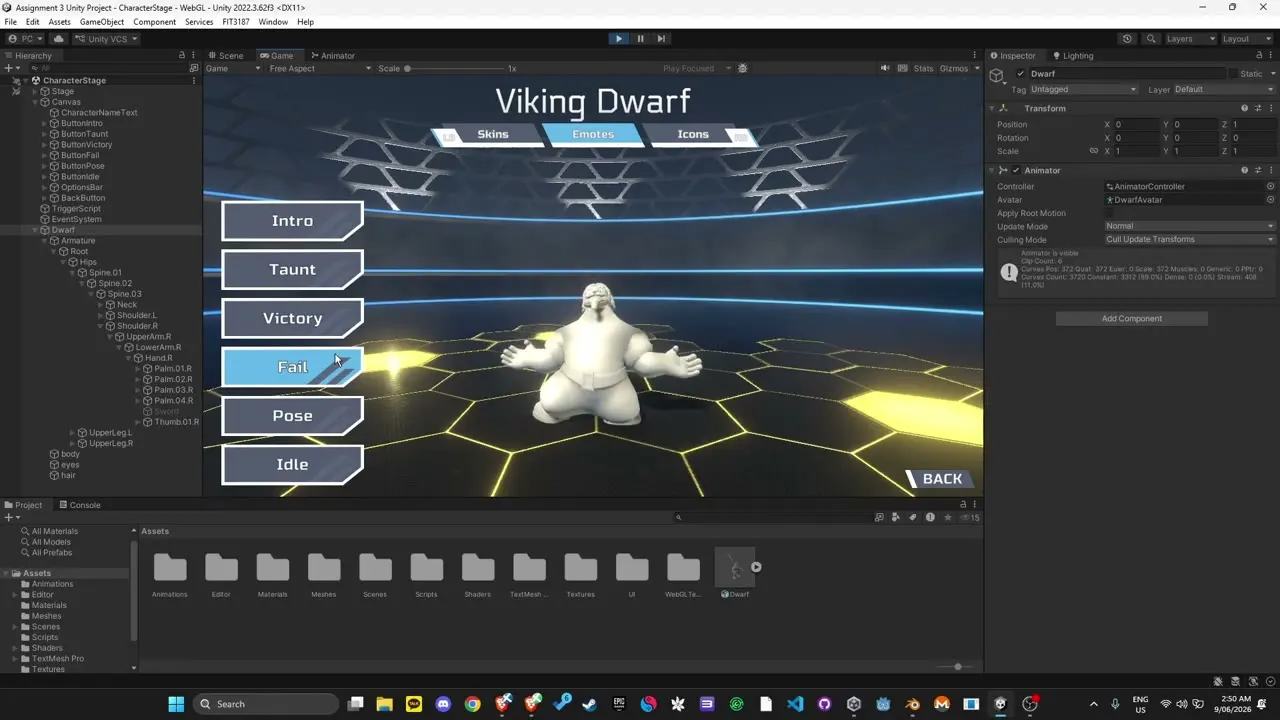The height and width of the screenshot is (720, 1280).
Task: Open Visual Studio Code from the taskbar
Action: click(x=795, y=704)
